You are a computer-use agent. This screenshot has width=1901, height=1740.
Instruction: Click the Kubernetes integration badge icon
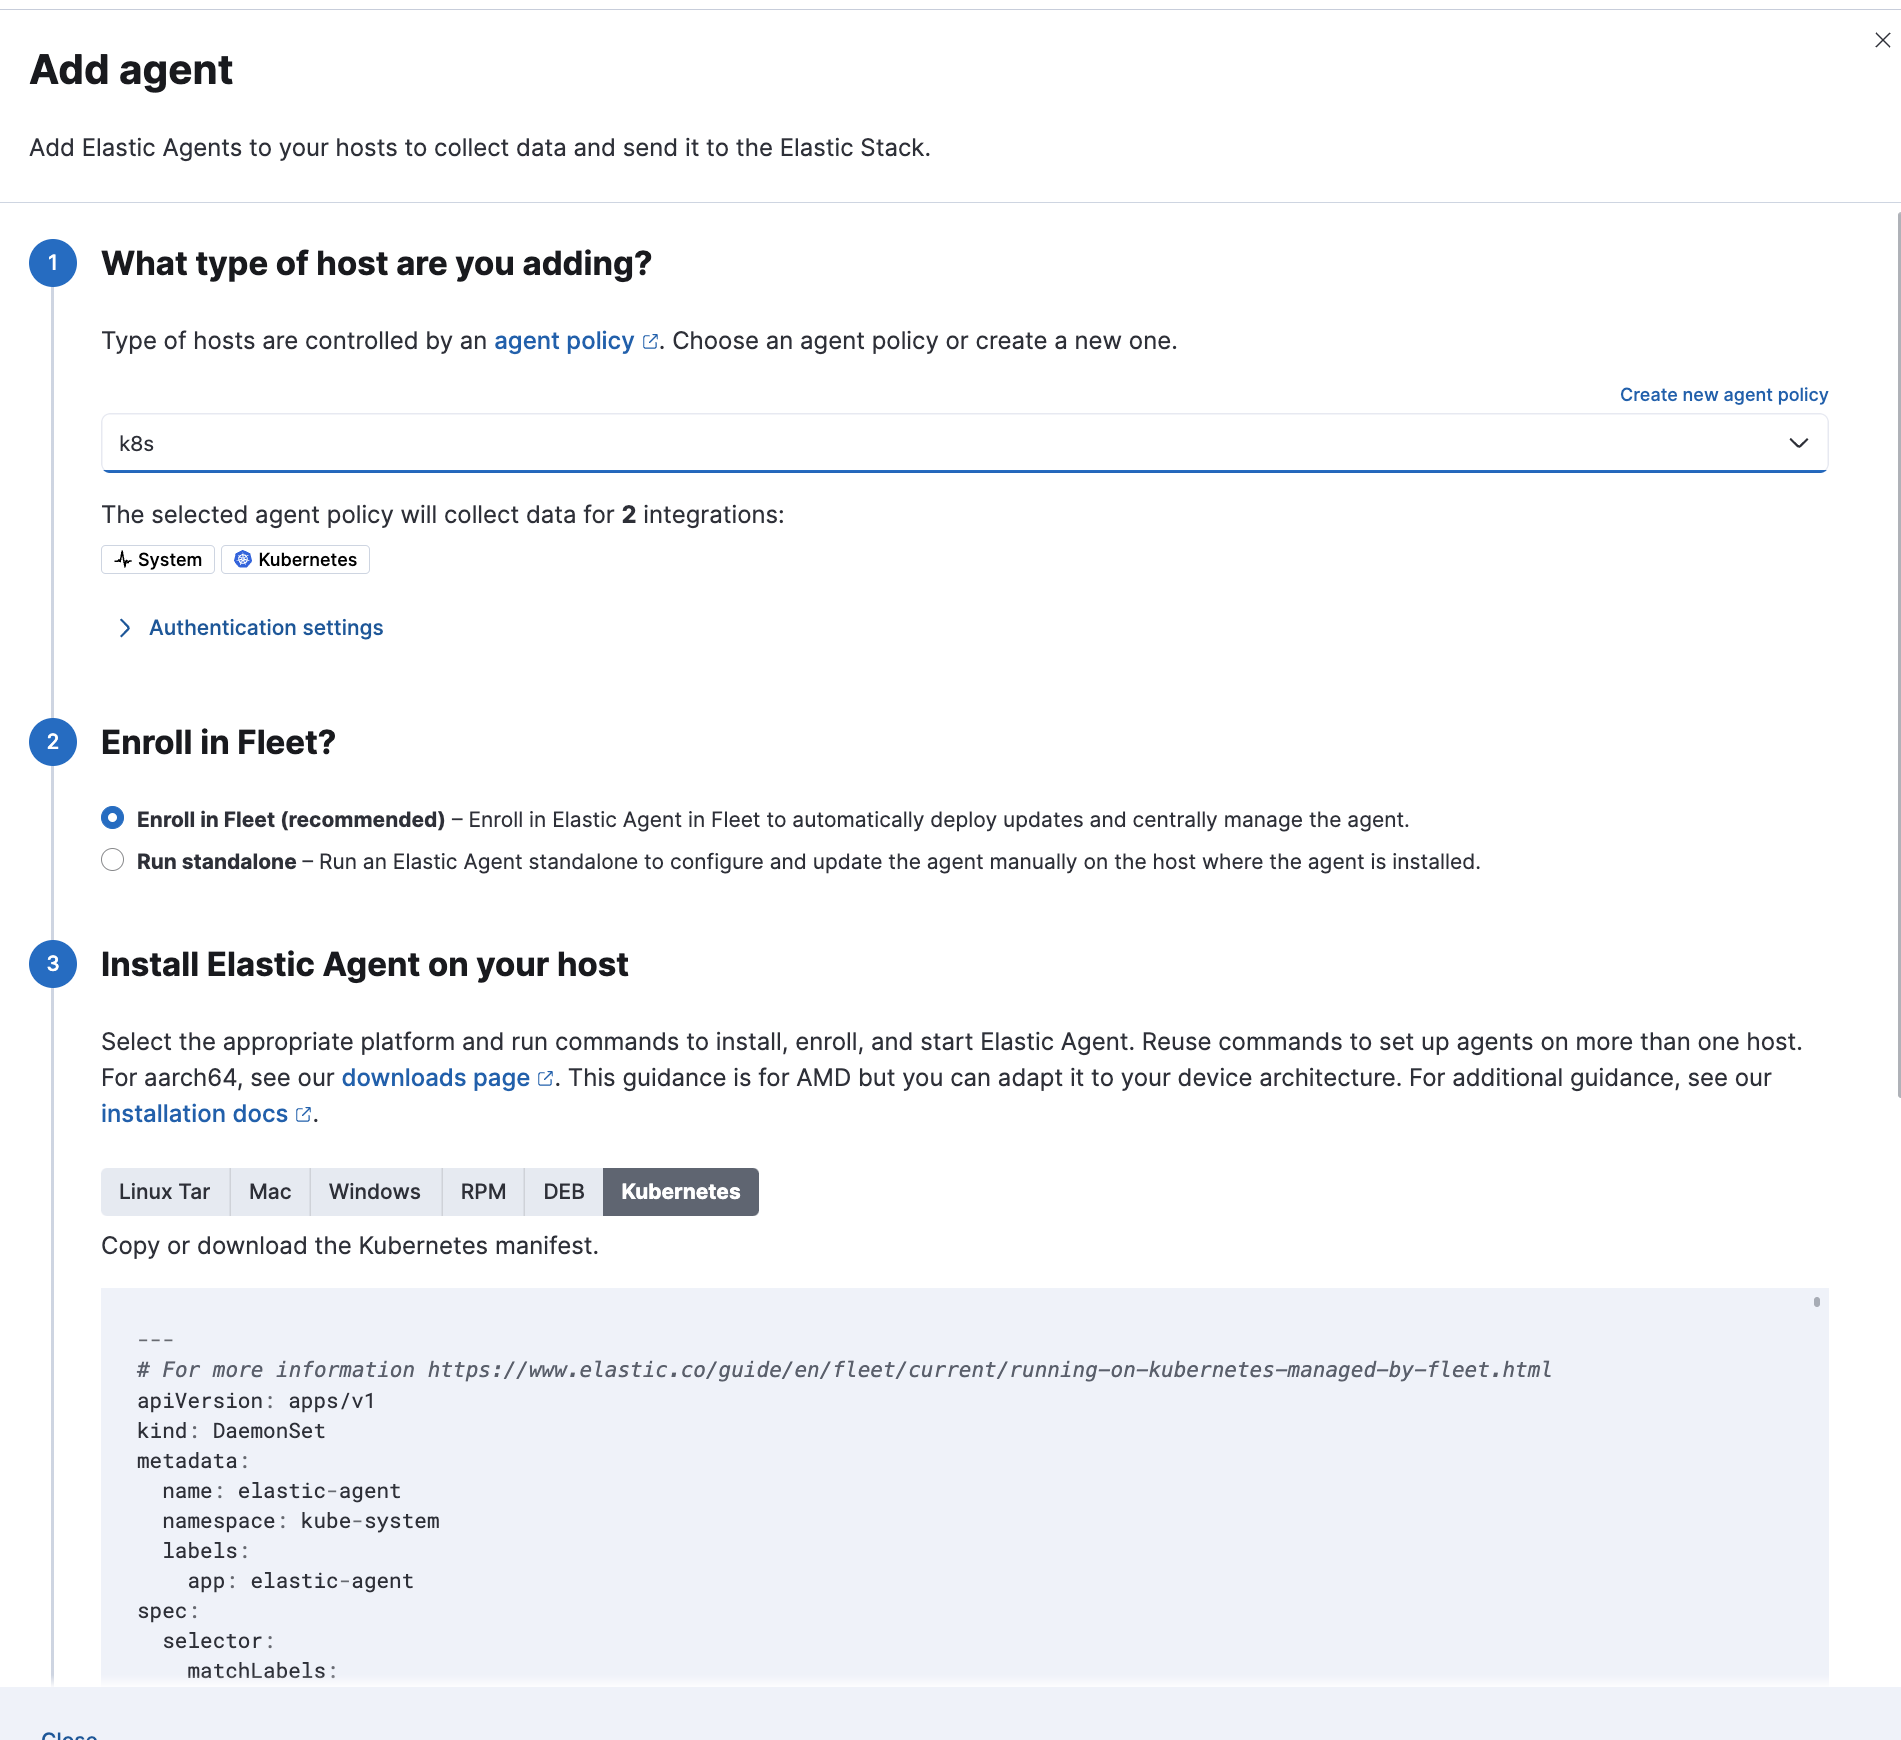click(x=241, y=559)
